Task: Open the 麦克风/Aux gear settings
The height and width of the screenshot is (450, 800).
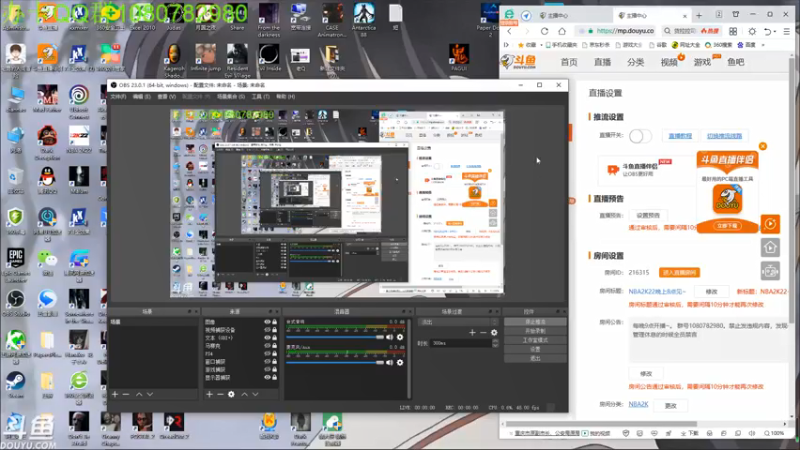Action: pyautogui.click(x=400, y=363)
